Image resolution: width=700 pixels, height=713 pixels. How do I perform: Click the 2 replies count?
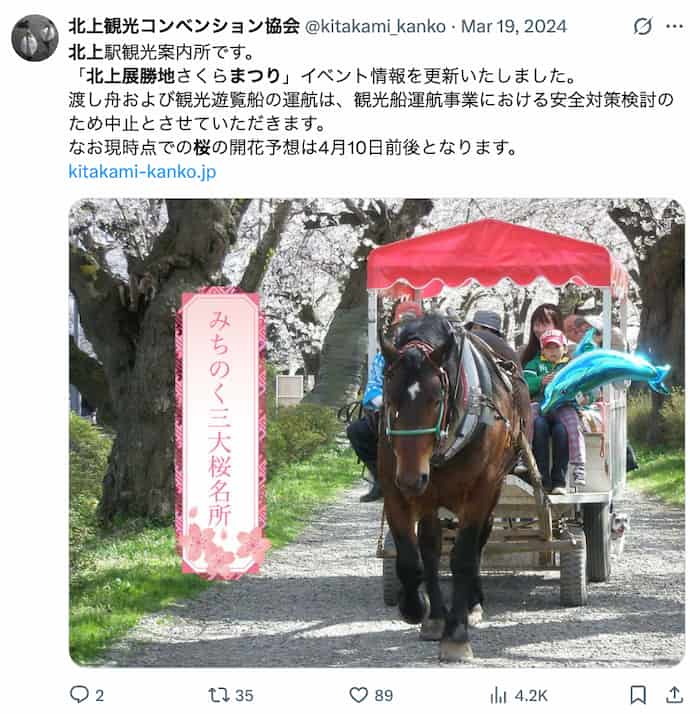point(100,695)
